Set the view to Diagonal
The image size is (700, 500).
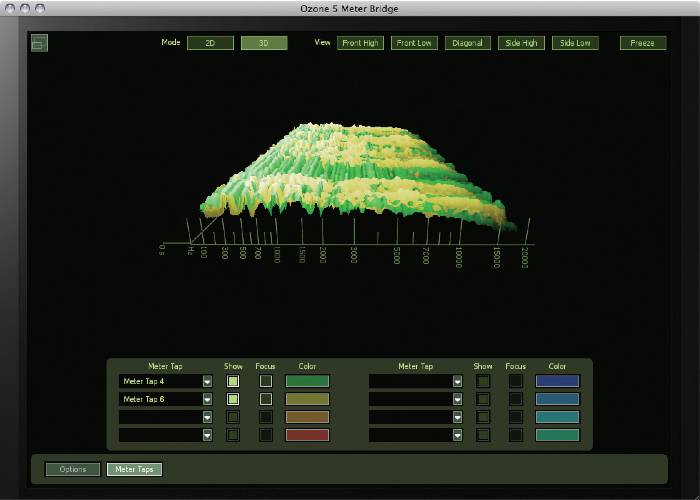tap(467, 43)
